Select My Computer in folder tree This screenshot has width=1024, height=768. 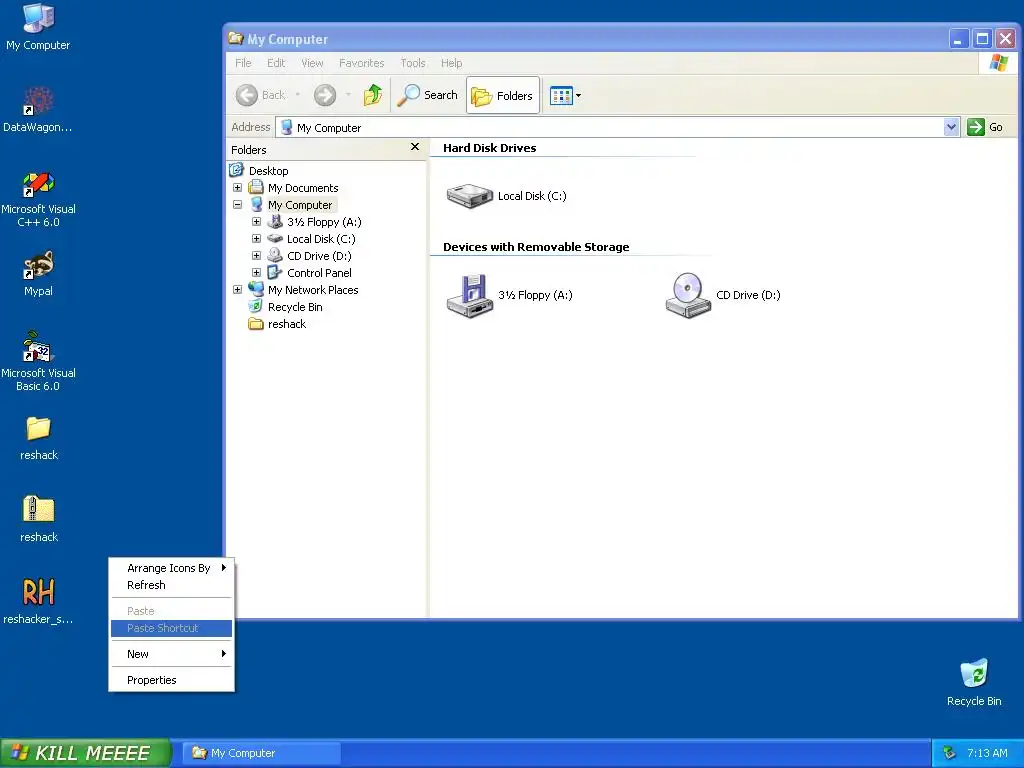click(300, 205)
